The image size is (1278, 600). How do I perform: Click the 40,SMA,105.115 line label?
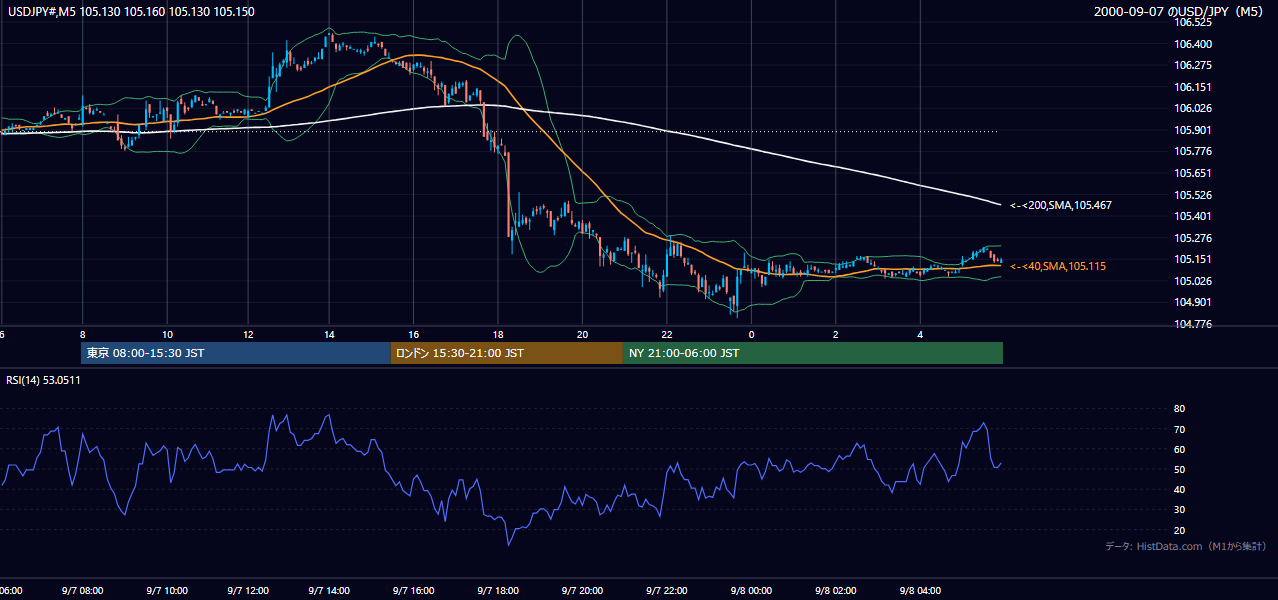click(x=1058, y=266)
